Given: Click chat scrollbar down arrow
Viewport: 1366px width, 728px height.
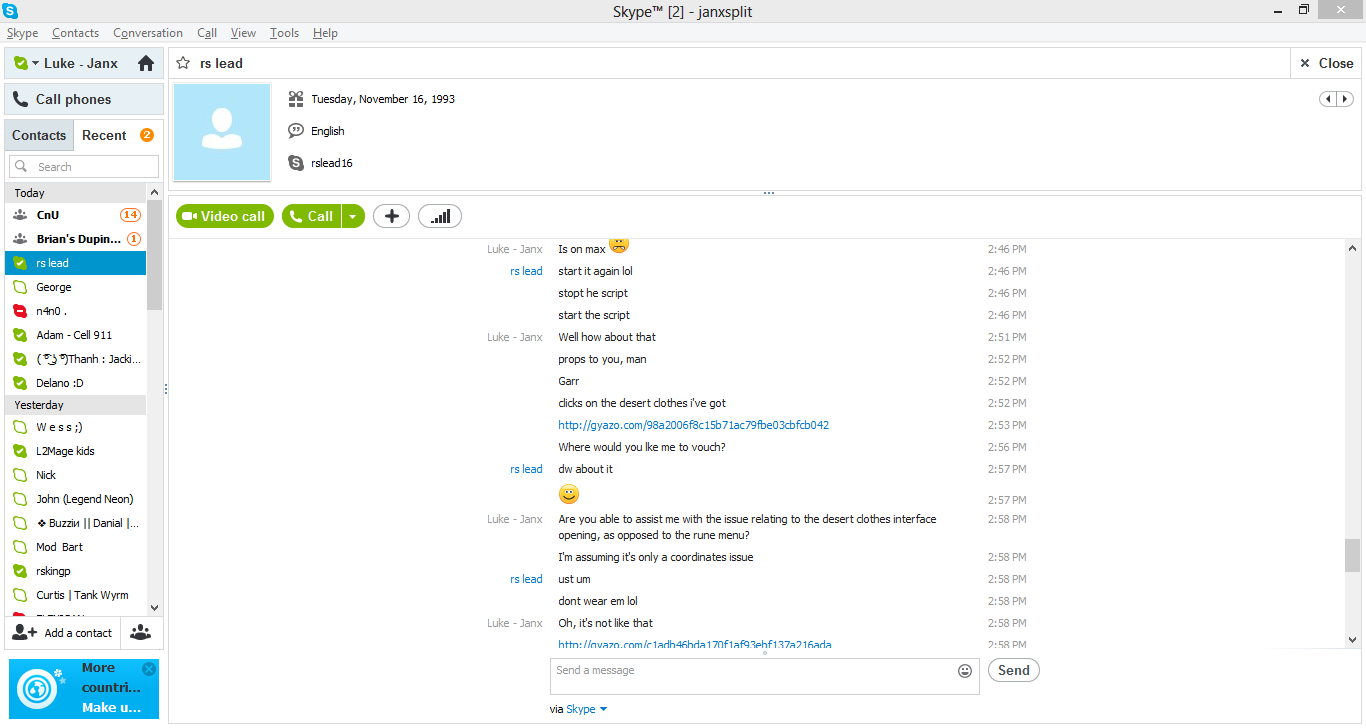Looking at the screenshot, I should [x=1352, y=640].
